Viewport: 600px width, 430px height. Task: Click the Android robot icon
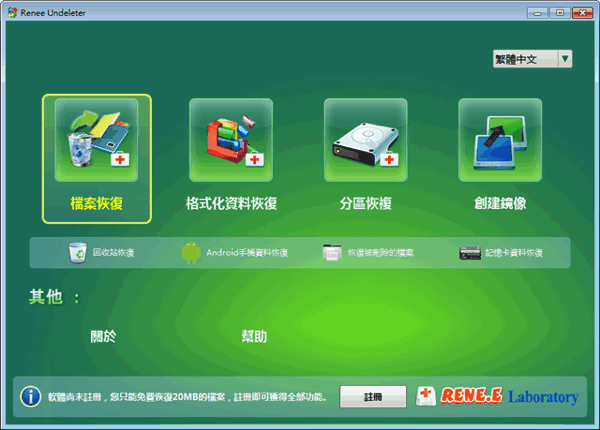[x=191, y=252]
